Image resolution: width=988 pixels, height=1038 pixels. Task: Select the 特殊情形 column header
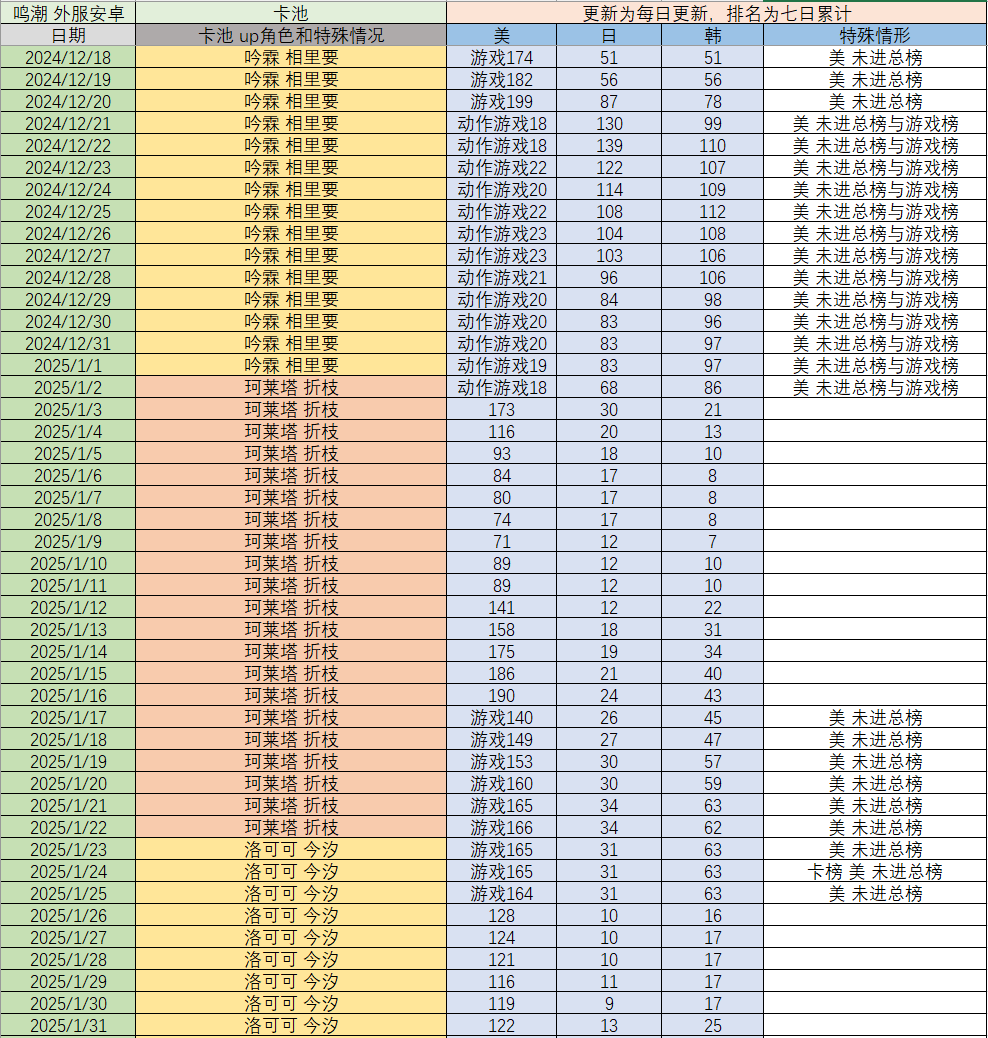click(x=875, y=35)
